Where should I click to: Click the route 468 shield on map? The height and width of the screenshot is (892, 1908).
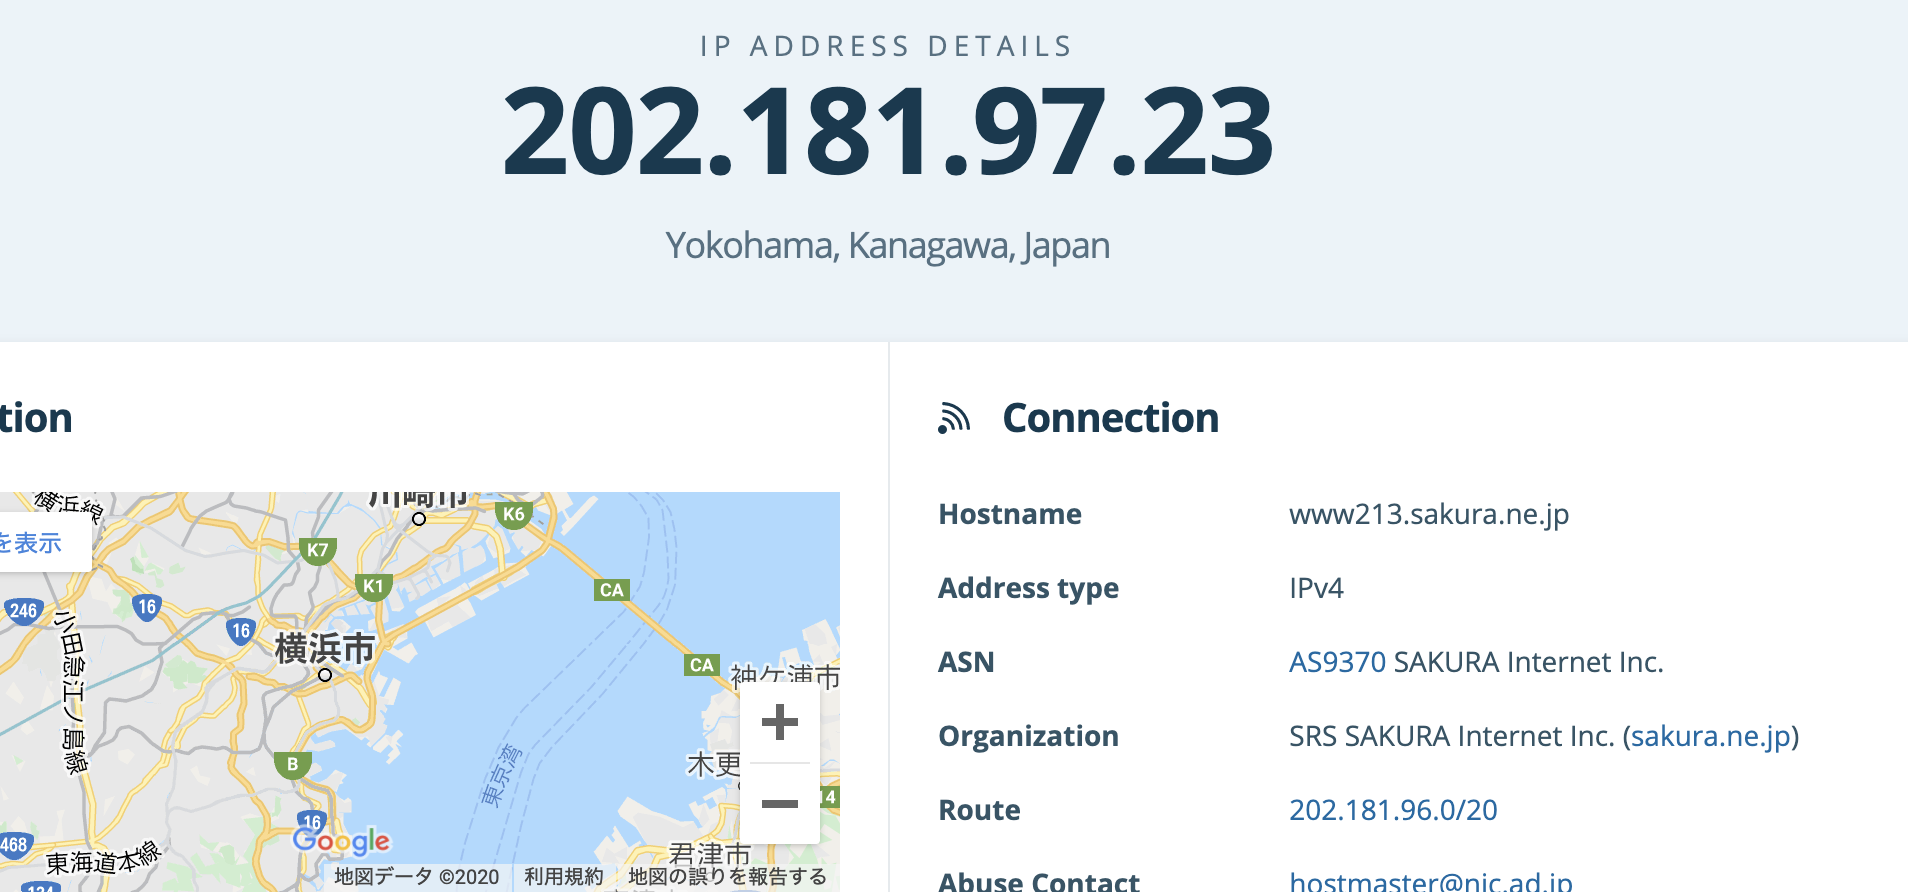pyautogui.click(x=14, y=845)
